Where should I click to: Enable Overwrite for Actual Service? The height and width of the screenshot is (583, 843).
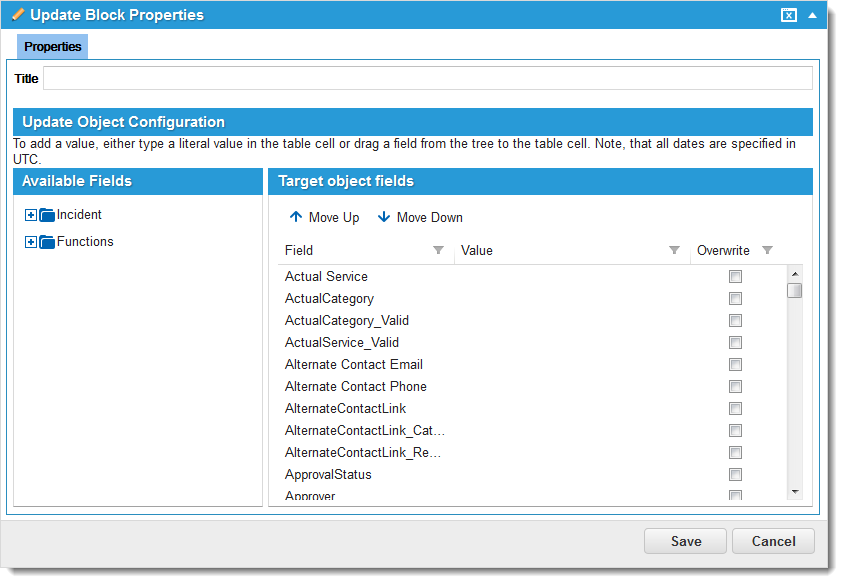click(735, 277)
